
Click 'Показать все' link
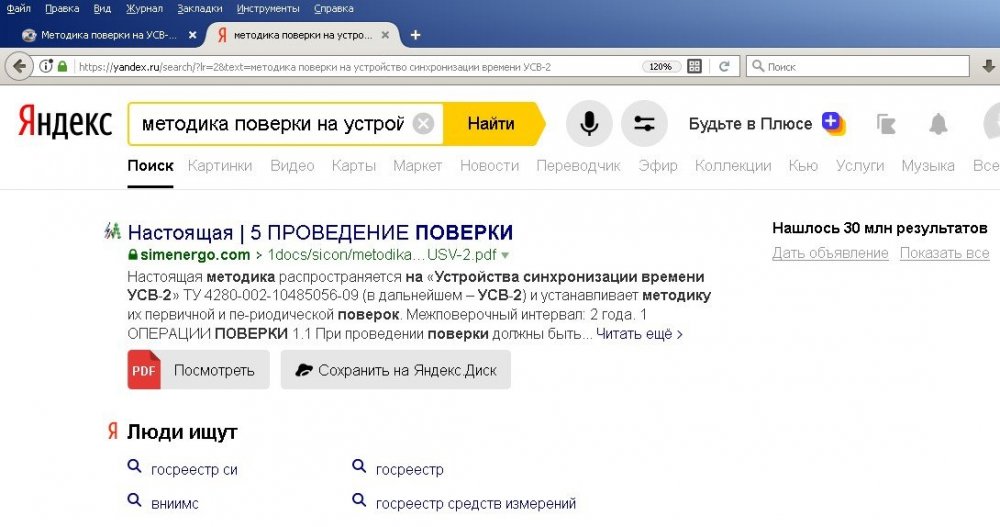(945, 253)
